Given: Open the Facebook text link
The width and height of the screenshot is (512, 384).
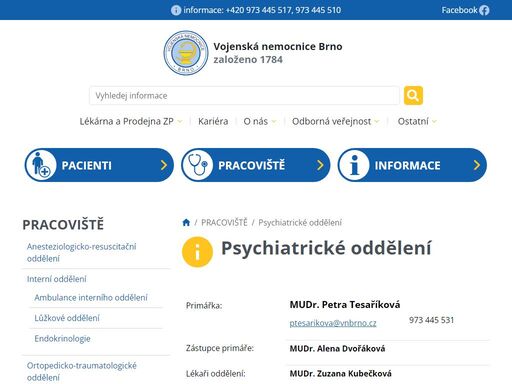Looking at the screenshot, I should (x=459, y=10).
